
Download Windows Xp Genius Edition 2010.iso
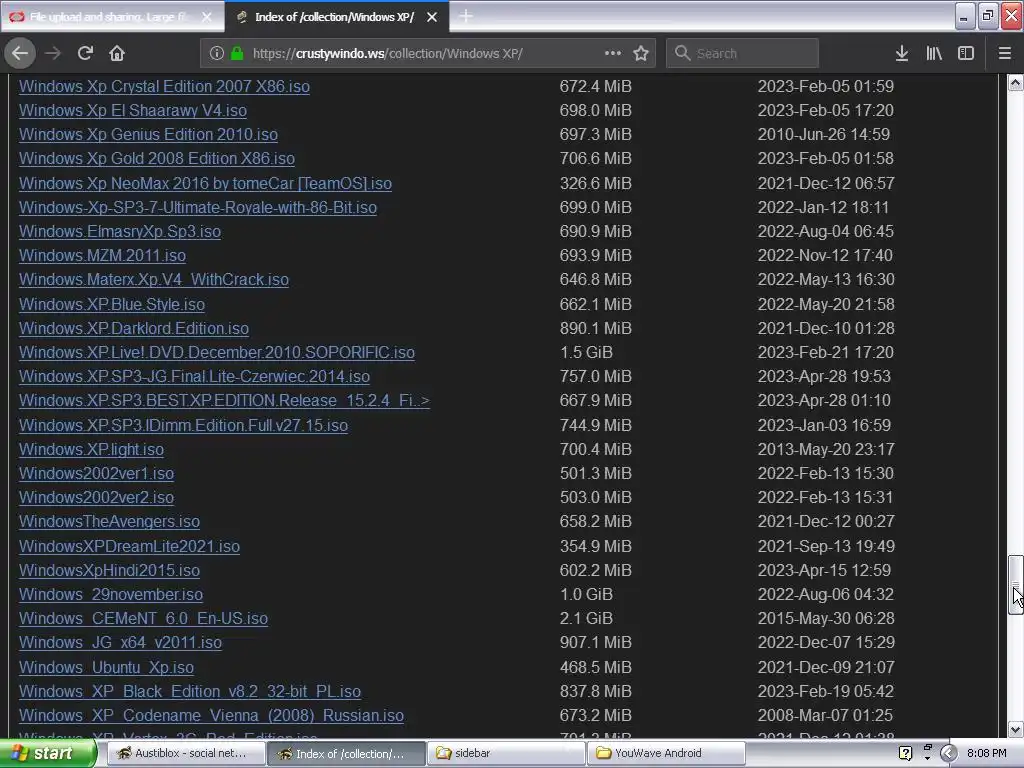[148, 135]
